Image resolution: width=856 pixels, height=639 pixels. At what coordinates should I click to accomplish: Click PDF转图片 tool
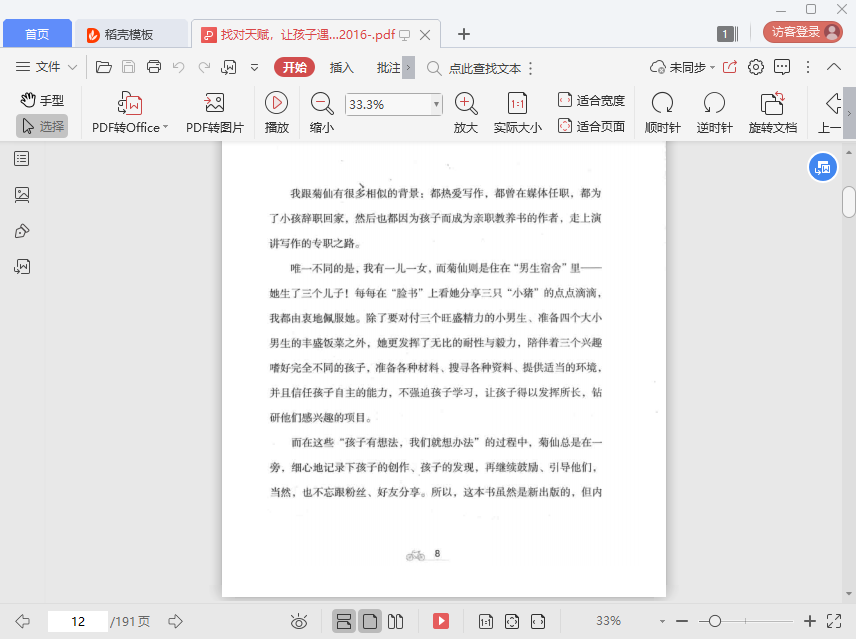pos(215,112)
